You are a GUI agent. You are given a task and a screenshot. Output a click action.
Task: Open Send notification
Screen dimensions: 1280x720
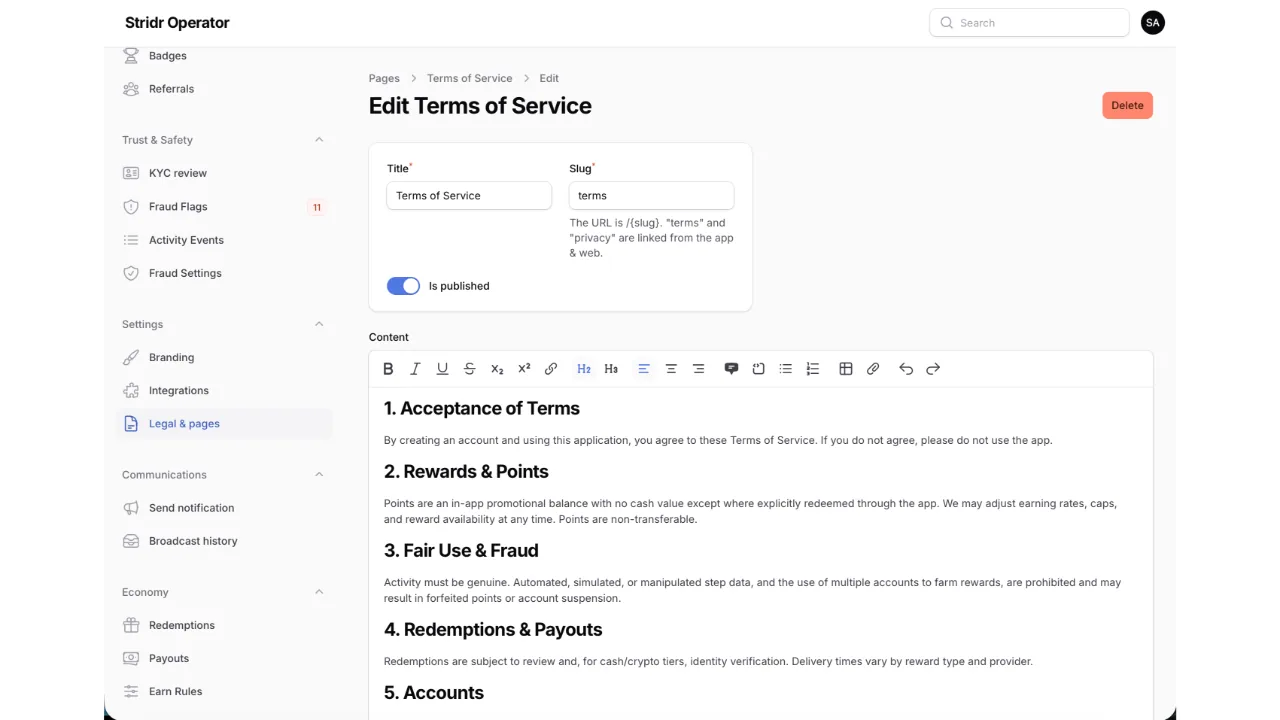coord(224,508)
